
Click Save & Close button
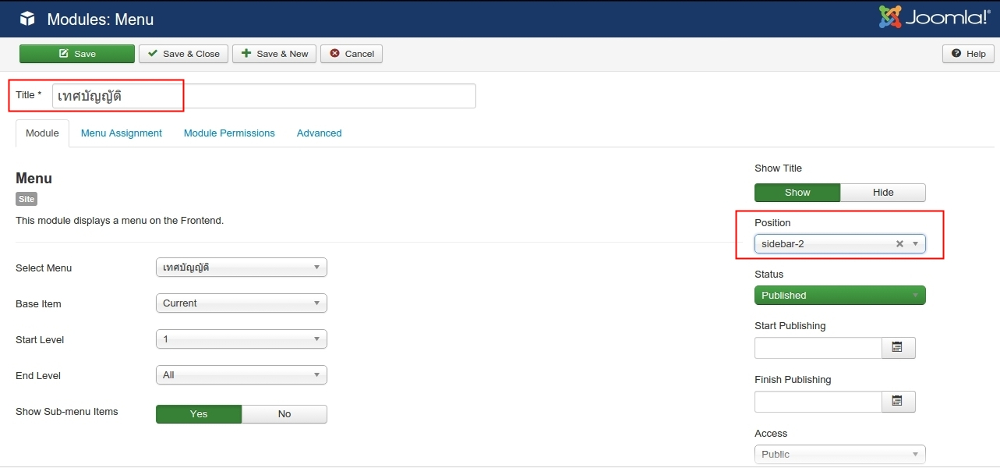point(184,54)
